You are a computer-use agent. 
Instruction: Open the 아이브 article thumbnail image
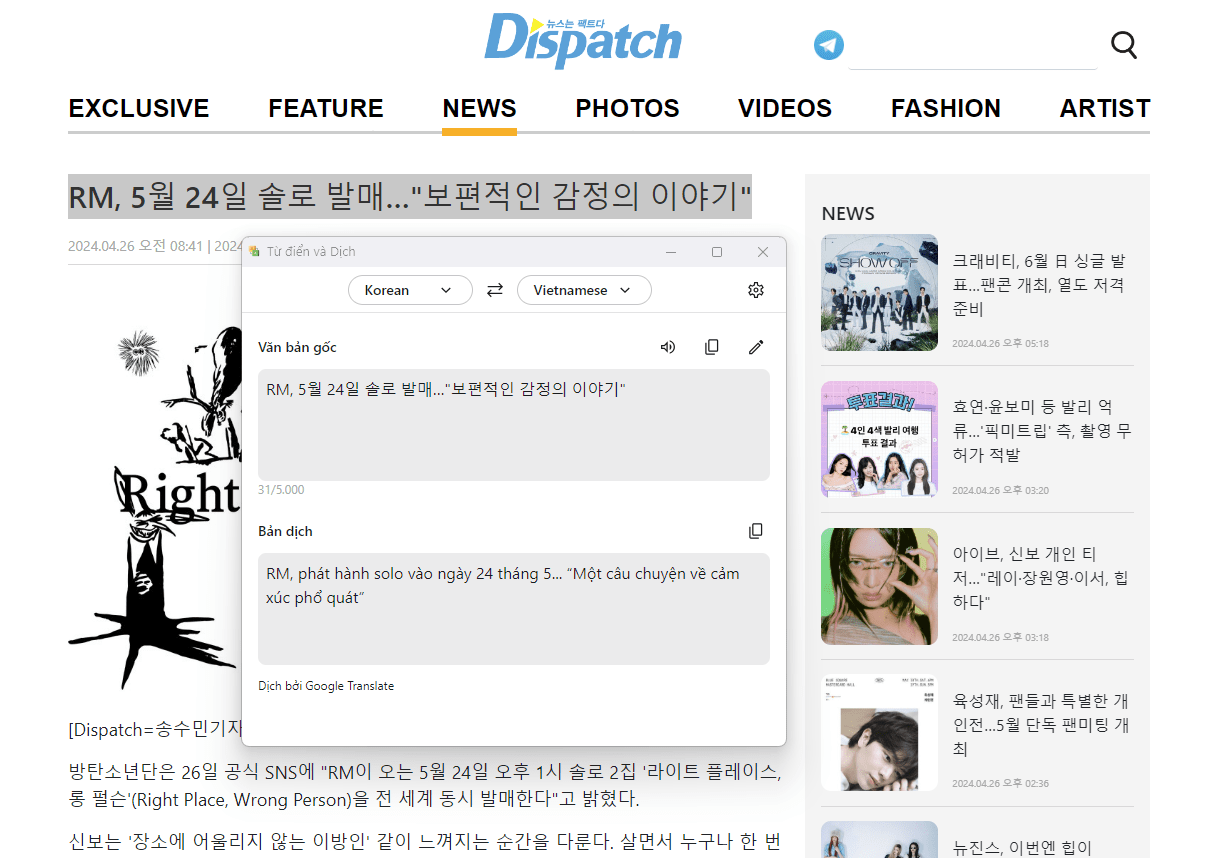pyautogui.click(x=879, y=586)
